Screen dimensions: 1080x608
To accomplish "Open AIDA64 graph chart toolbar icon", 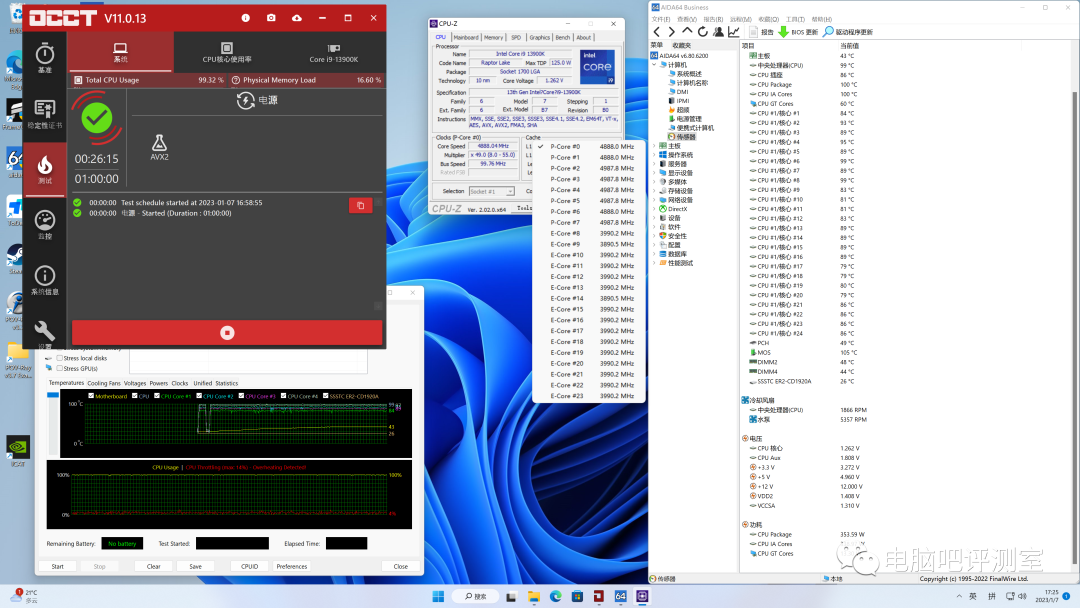I will (x=734, y=32).
